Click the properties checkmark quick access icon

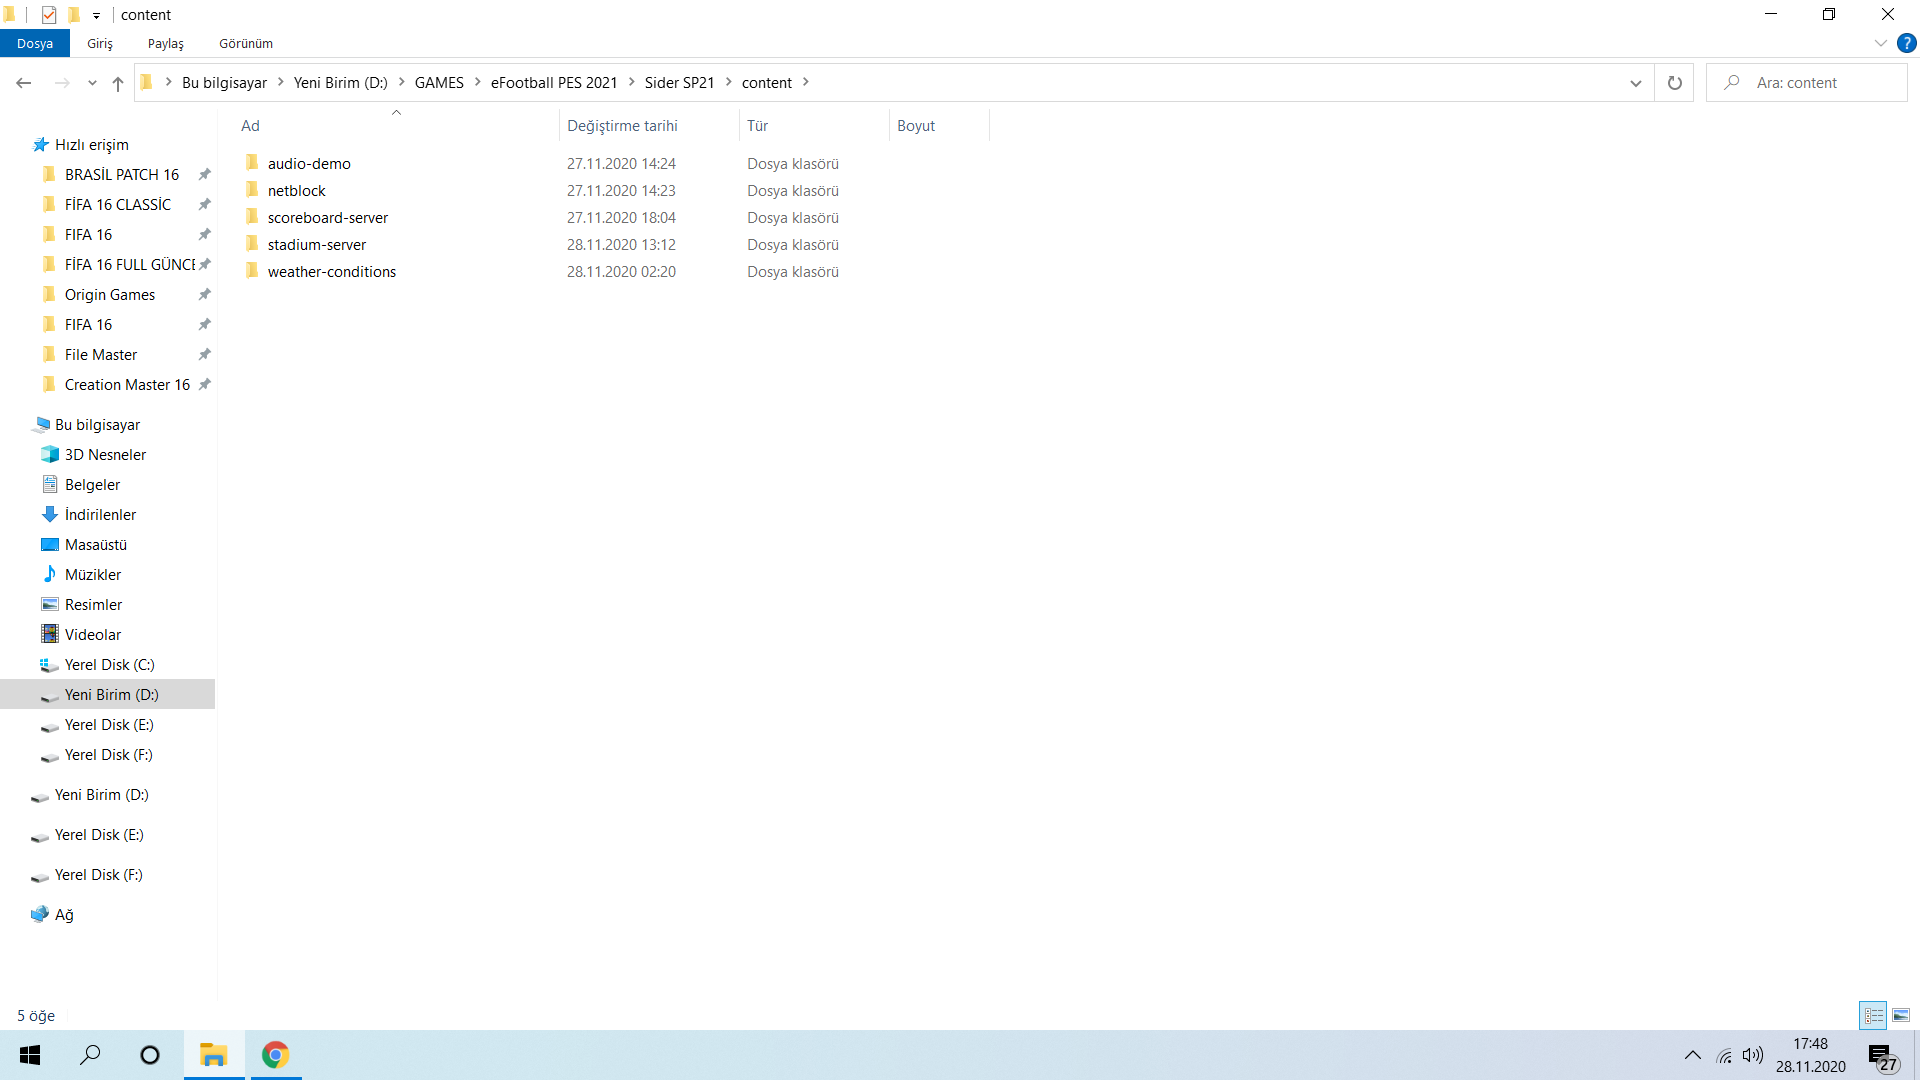pyautogui.click(x=49, y=14)
